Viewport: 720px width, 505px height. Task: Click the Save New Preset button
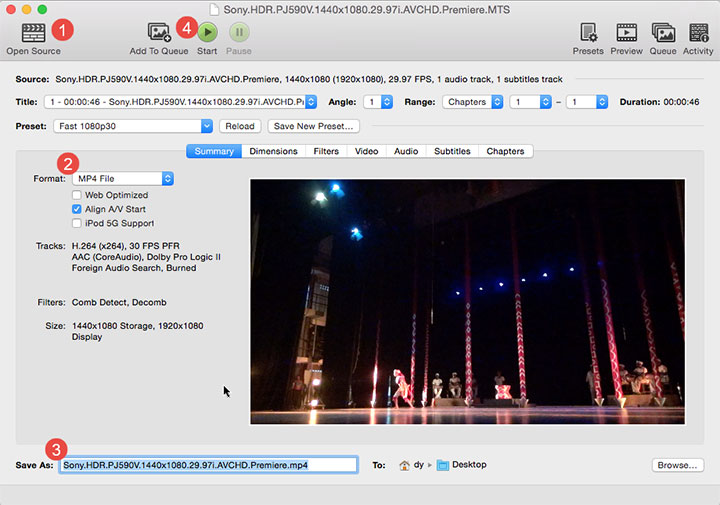[x=313, y=126]
